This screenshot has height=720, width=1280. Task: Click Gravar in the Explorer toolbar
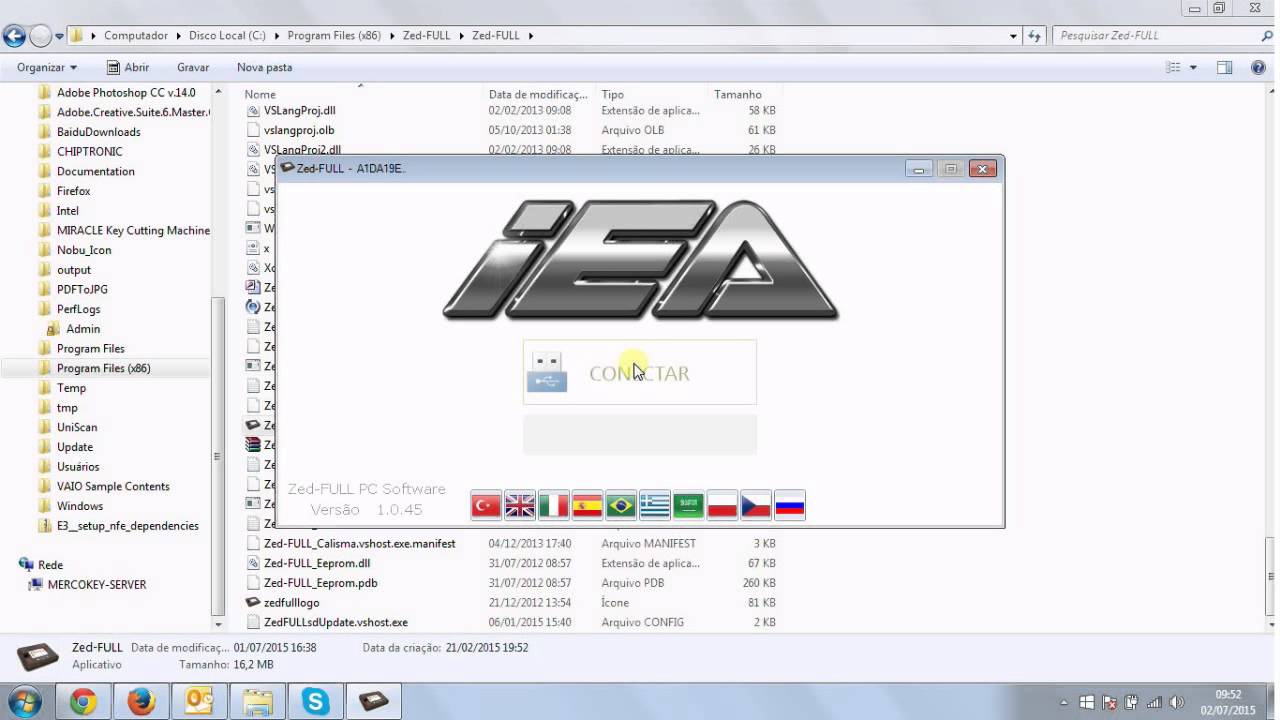[193, 67]
